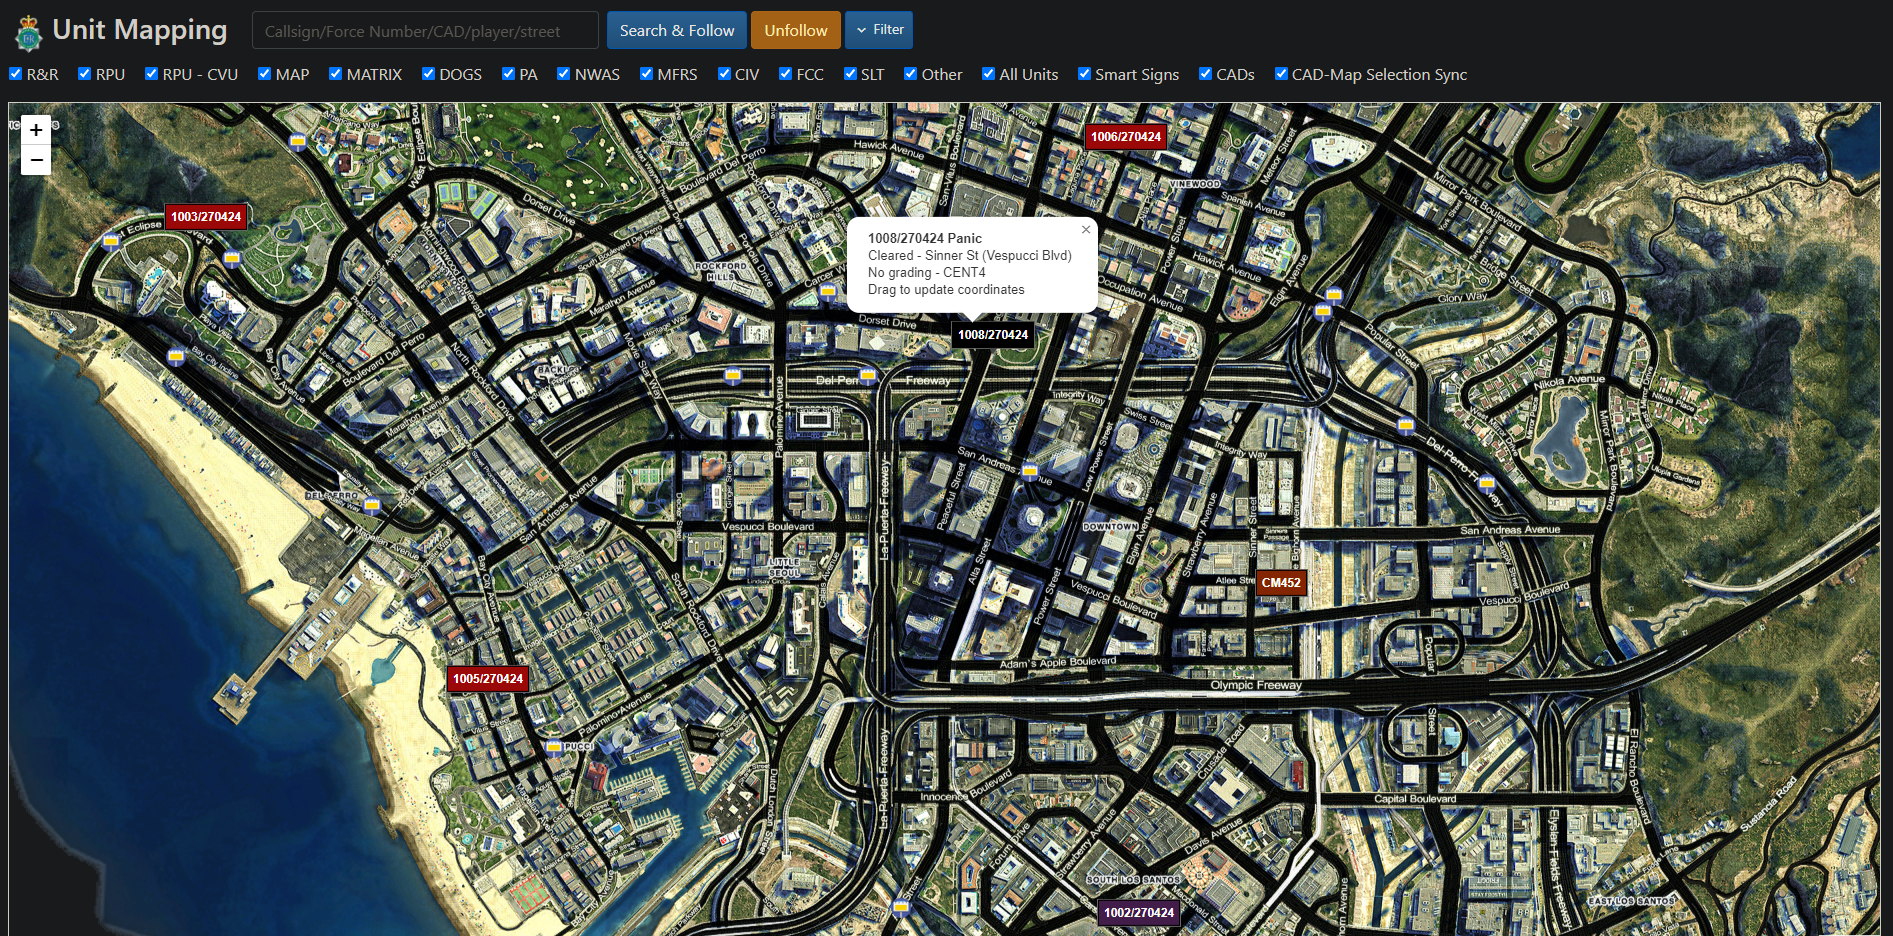Select the 1005/270424 unit marker

point(488,679)
